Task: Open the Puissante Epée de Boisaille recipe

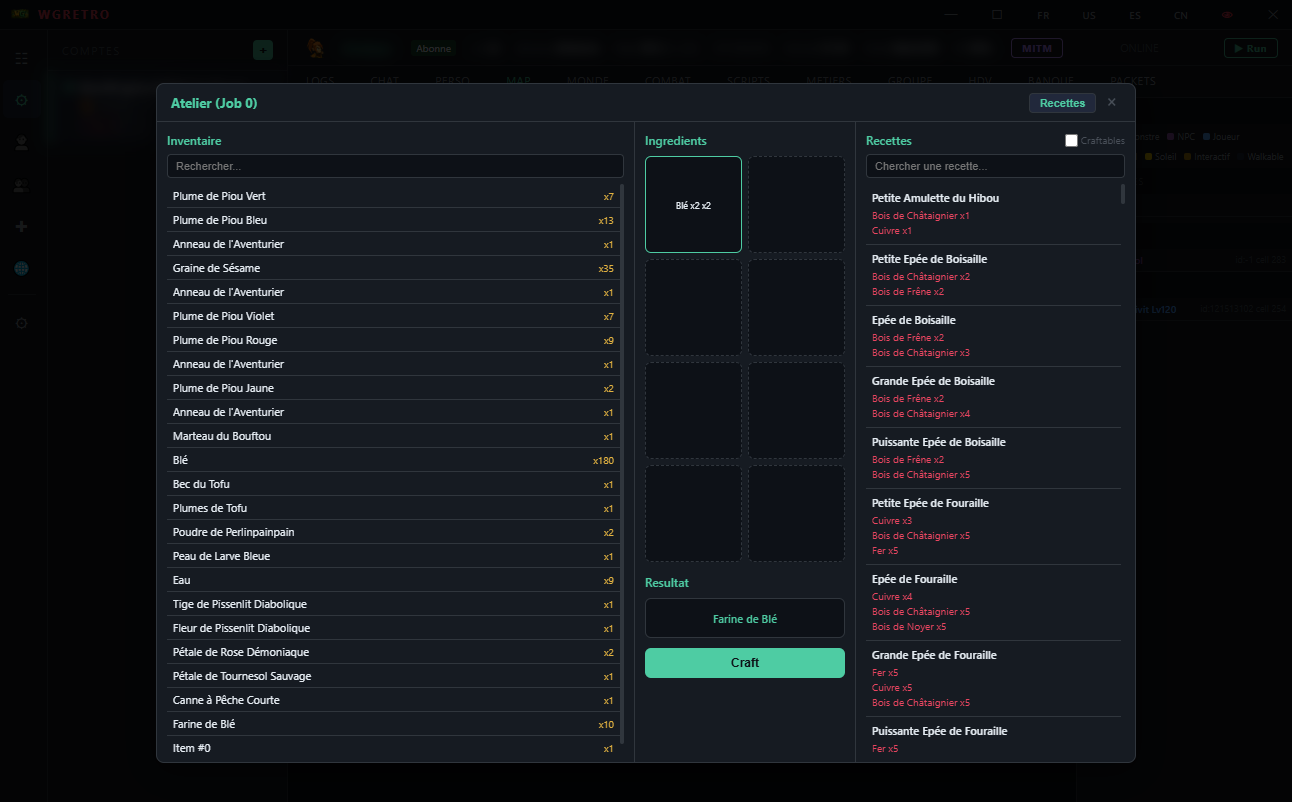Action: tap(993, 458)
